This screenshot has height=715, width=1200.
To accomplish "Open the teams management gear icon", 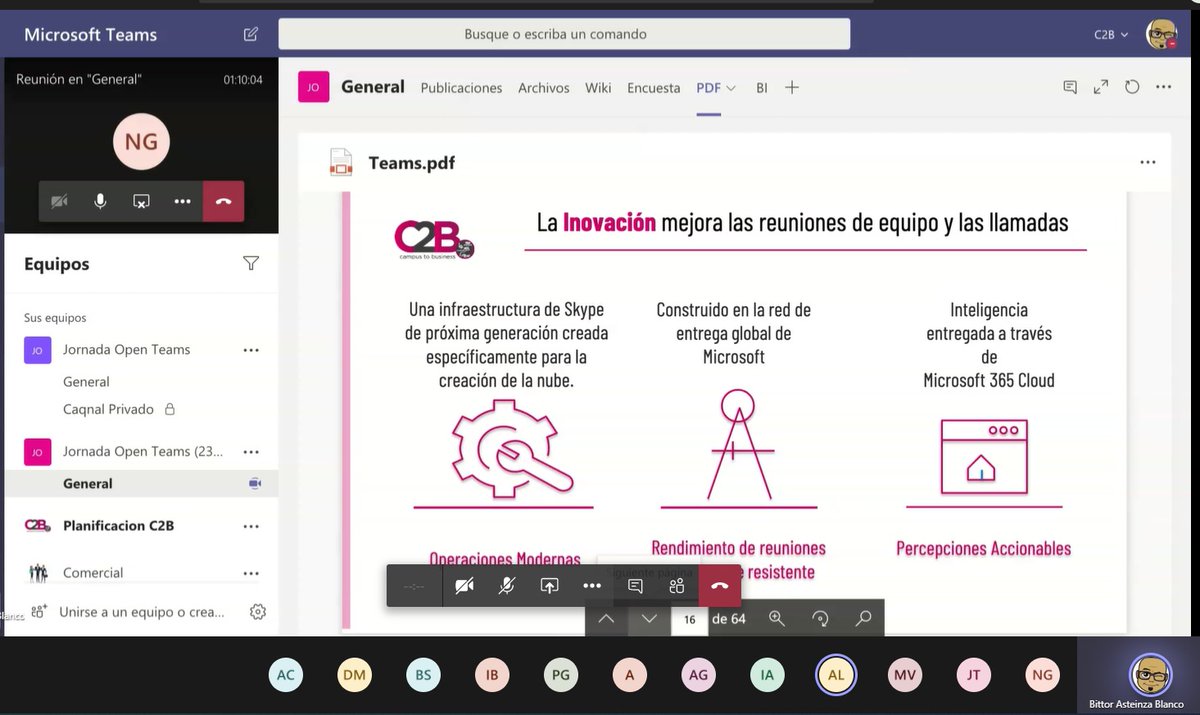I will [x=257, y=612].
